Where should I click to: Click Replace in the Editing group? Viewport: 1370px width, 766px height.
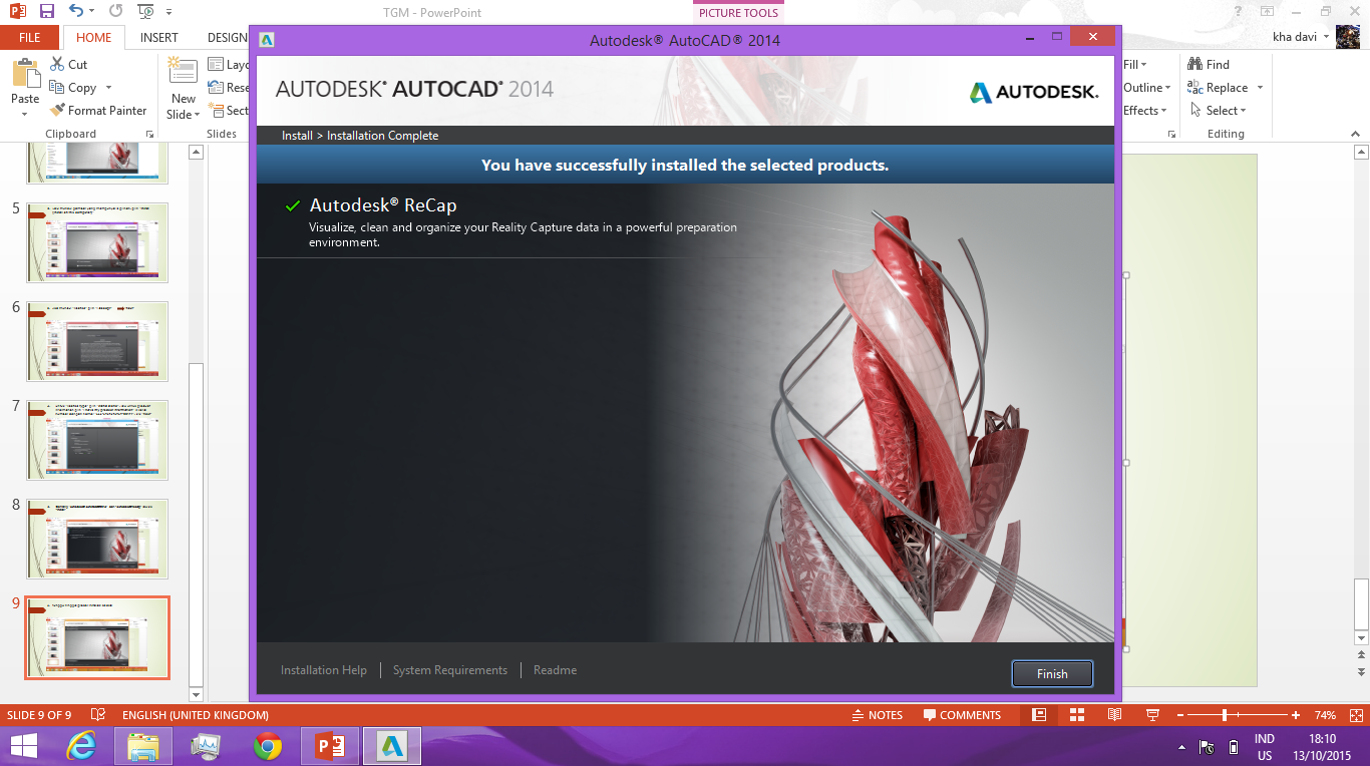[1219, 88]
